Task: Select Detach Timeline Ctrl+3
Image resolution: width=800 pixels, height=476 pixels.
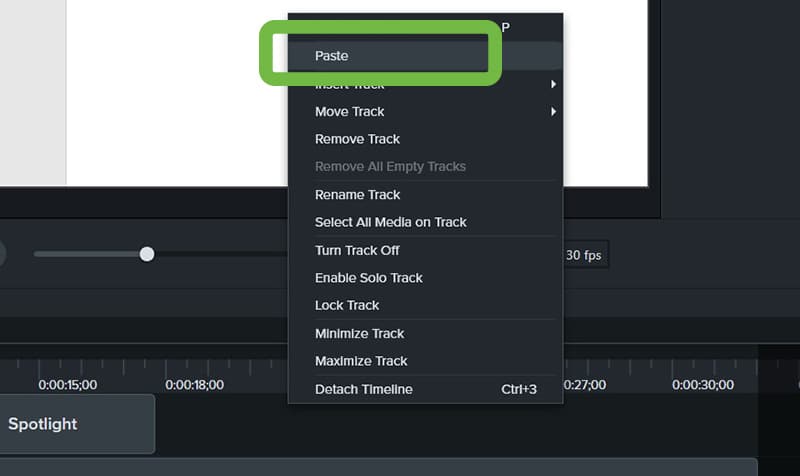Action: click(425, 389)
